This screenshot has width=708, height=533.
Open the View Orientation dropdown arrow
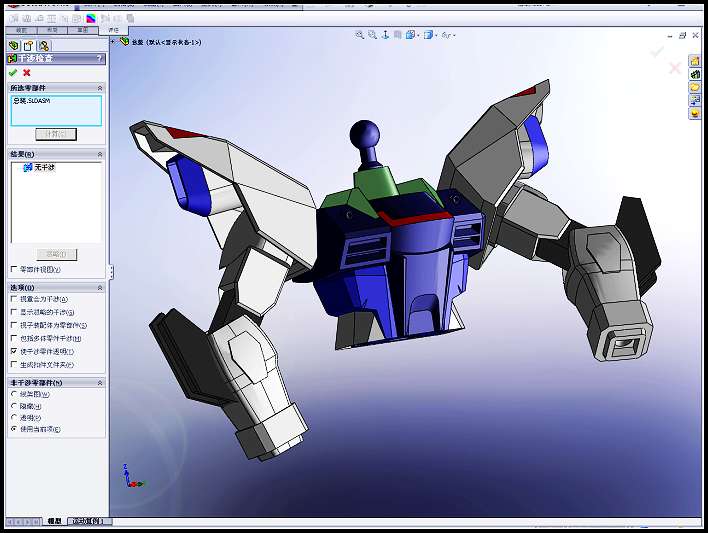click(418, 35)
